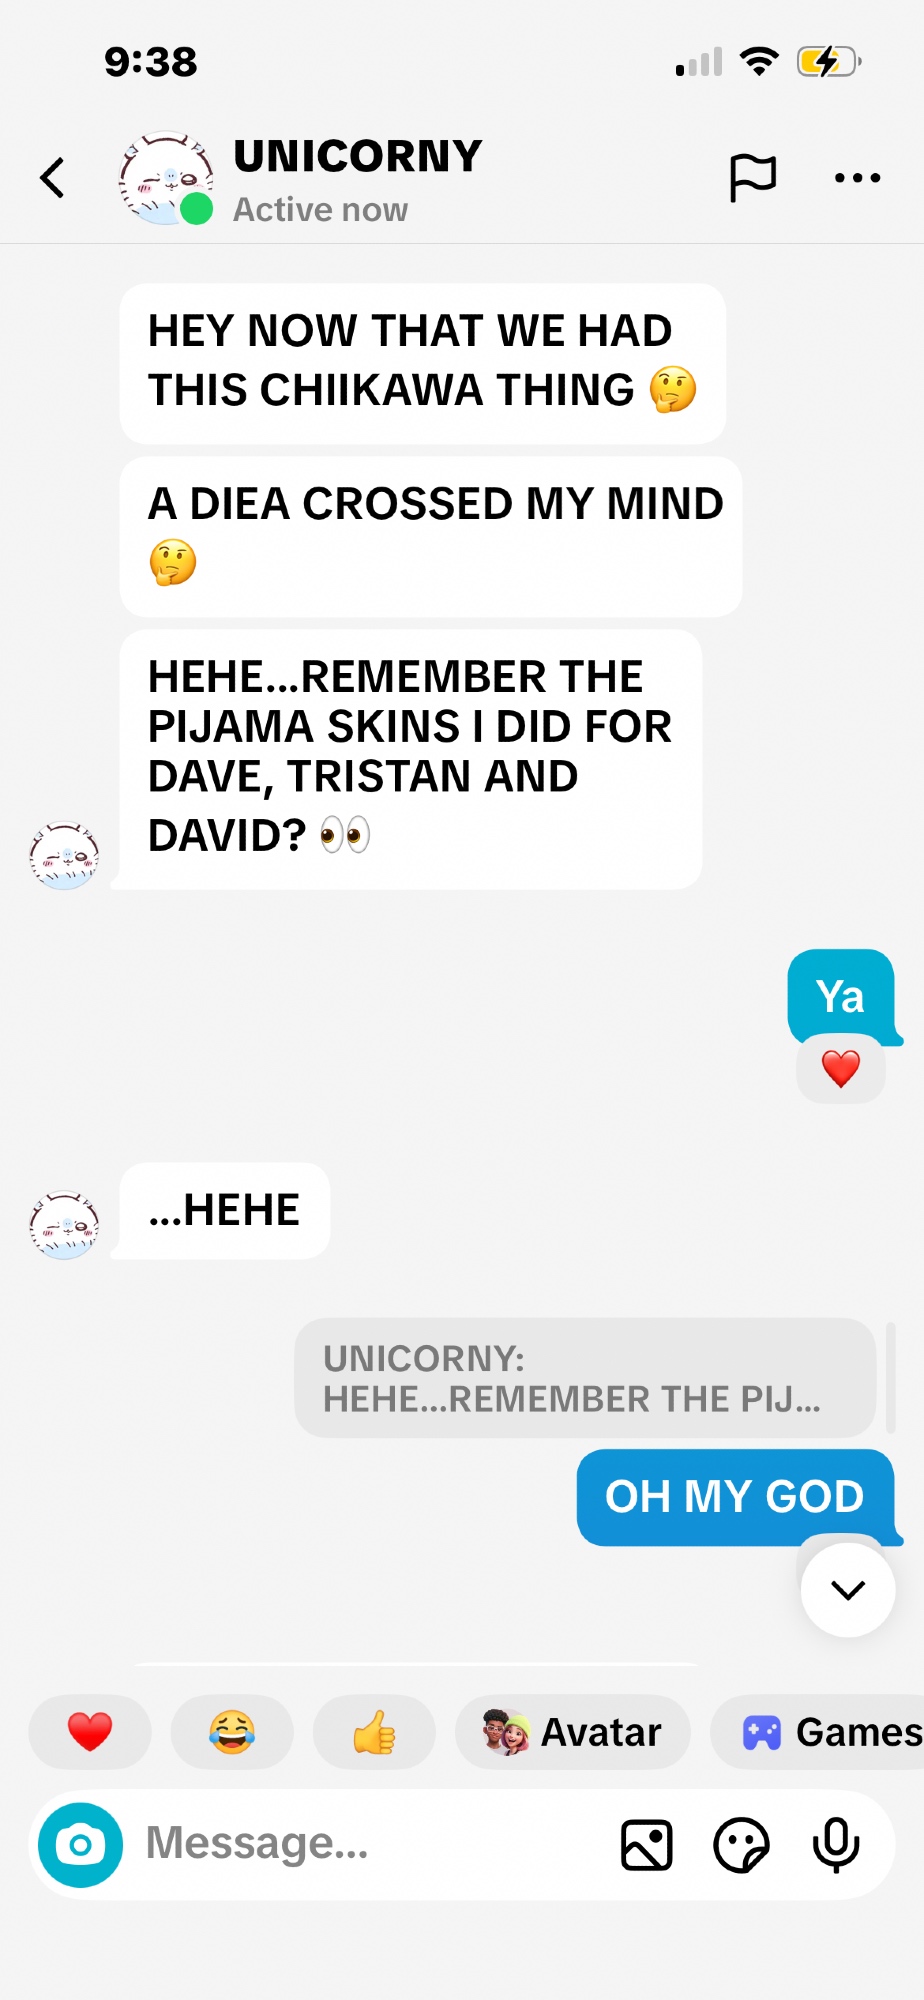Open UNICORNY profile picture in header

165,178
